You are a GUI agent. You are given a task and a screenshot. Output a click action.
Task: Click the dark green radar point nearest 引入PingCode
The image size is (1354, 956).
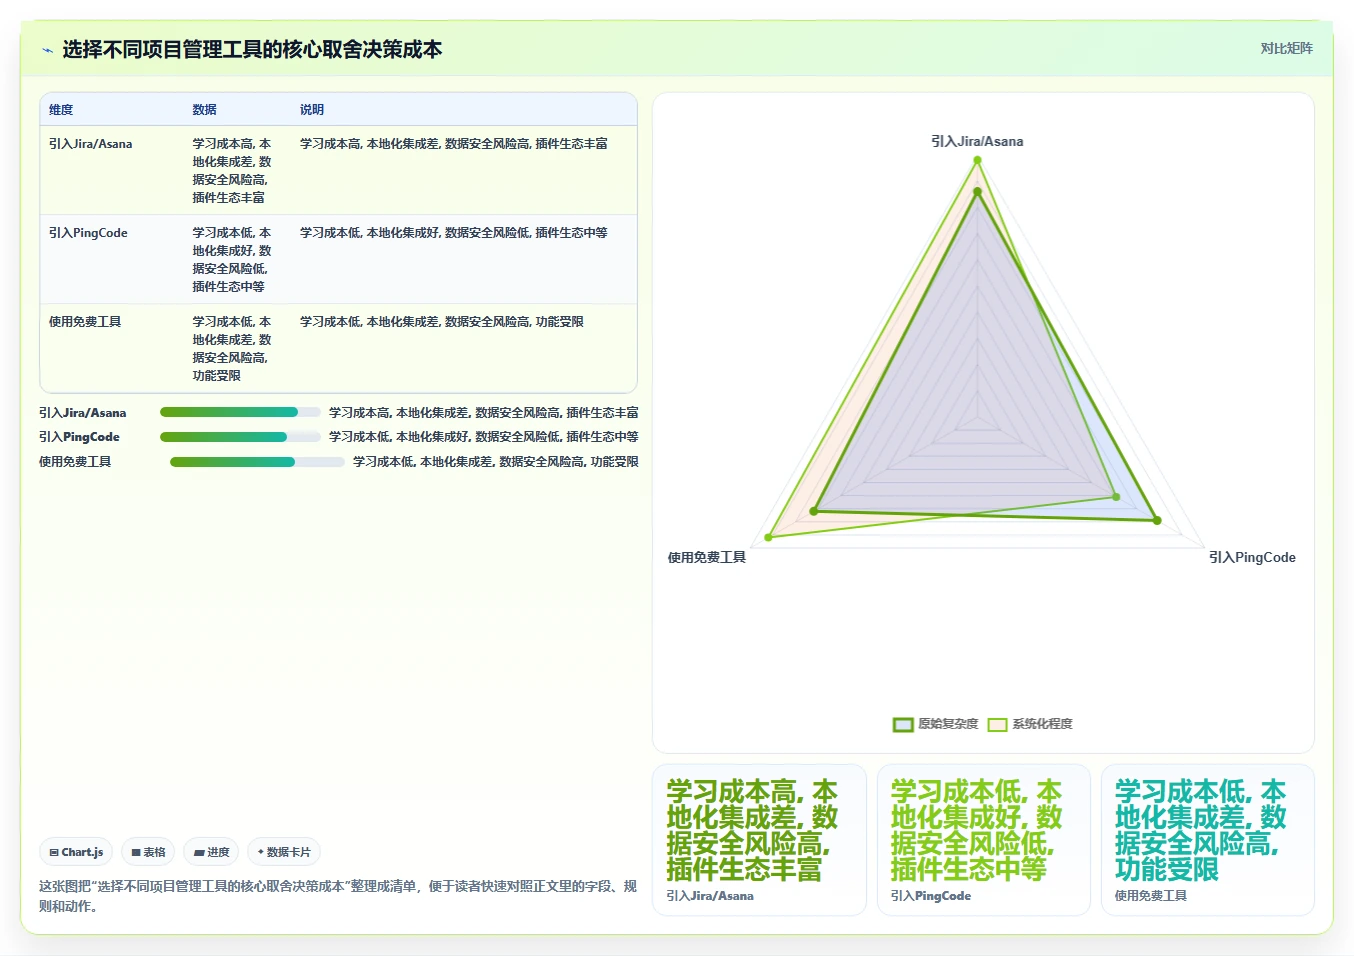click(1157, 520)
